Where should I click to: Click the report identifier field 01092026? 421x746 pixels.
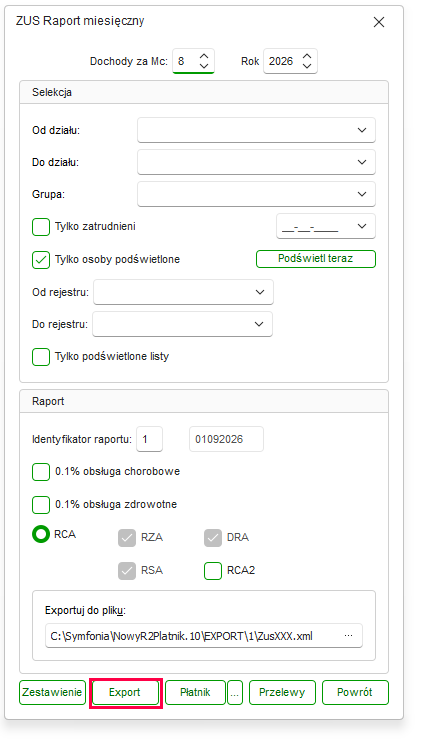click(x=226, y=439)
